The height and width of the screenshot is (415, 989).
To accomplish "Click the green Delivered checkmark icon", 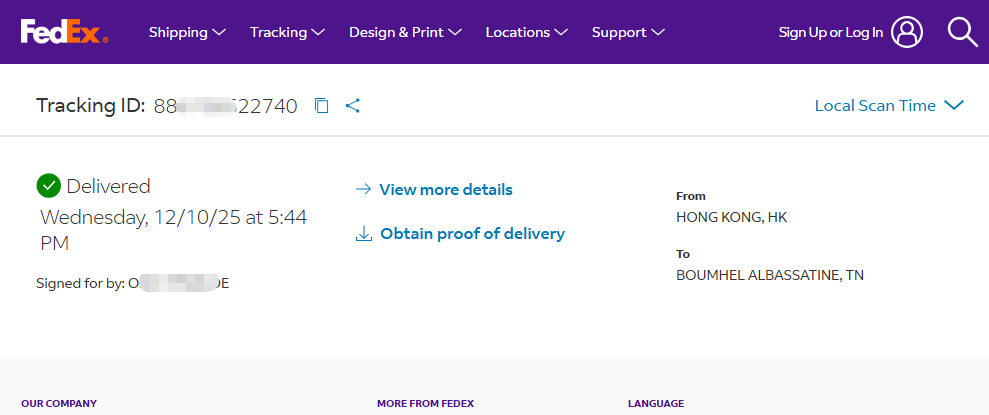I will point(48,186).
